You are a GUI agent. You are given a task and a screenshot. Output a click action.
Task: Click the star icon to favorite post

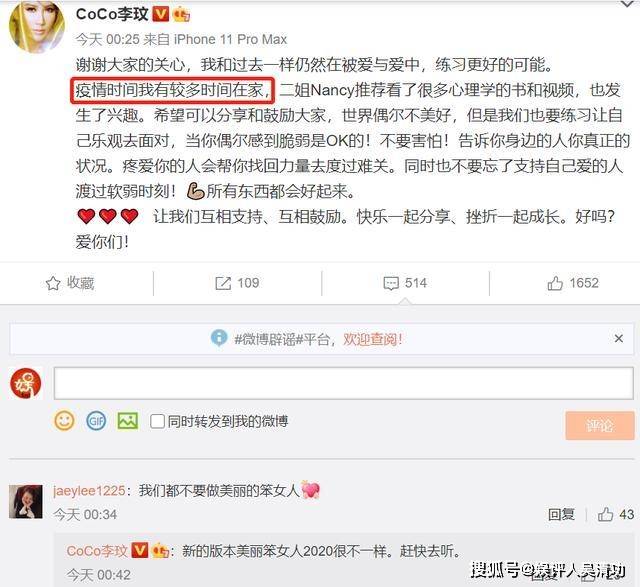point(53,283)
